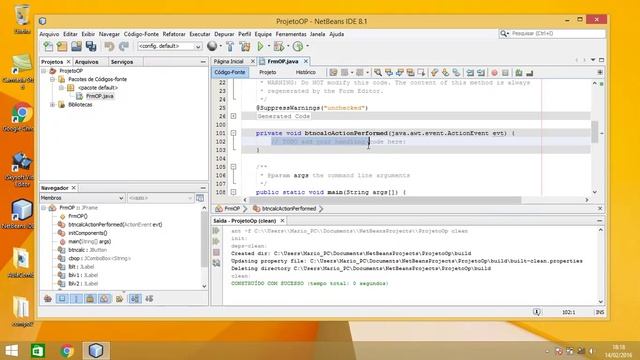Toggle fully qualified names icon in Navigator
640x360 pixels.
[119, 299]
